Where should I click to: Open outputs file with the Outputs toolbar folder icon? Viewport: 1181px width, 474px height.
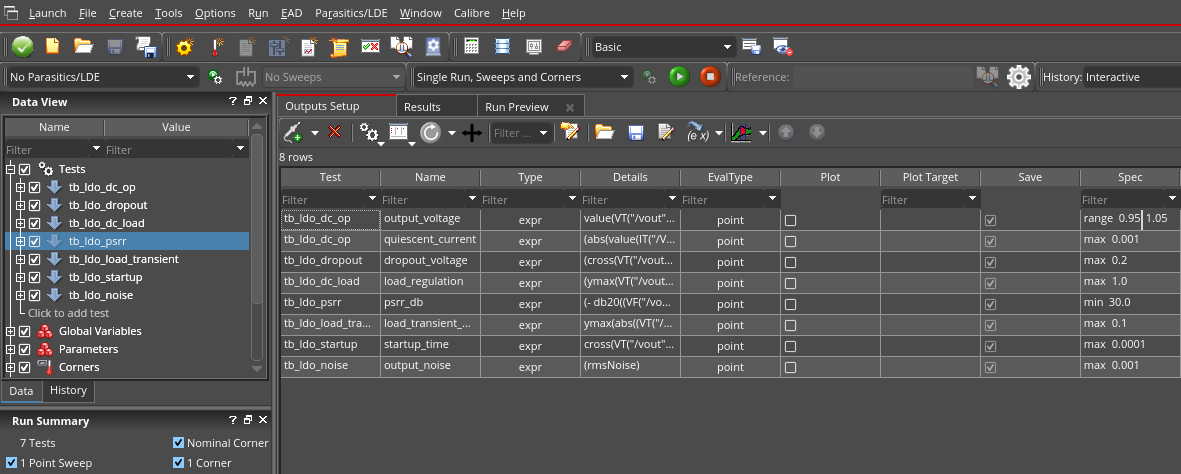(604, 133)
